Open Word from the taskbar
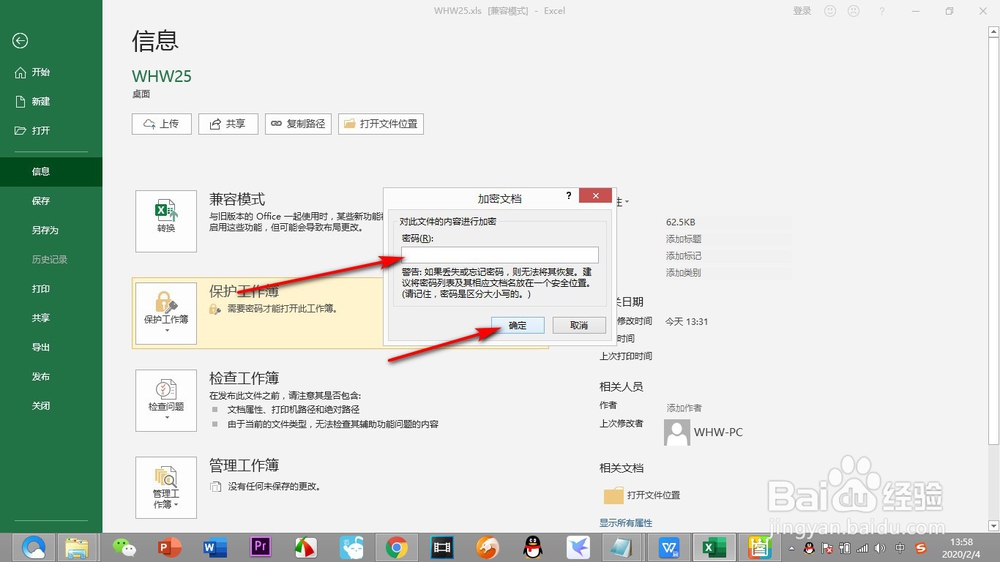The height and width of the screenshot is (562, 1000). pos(215,547)
